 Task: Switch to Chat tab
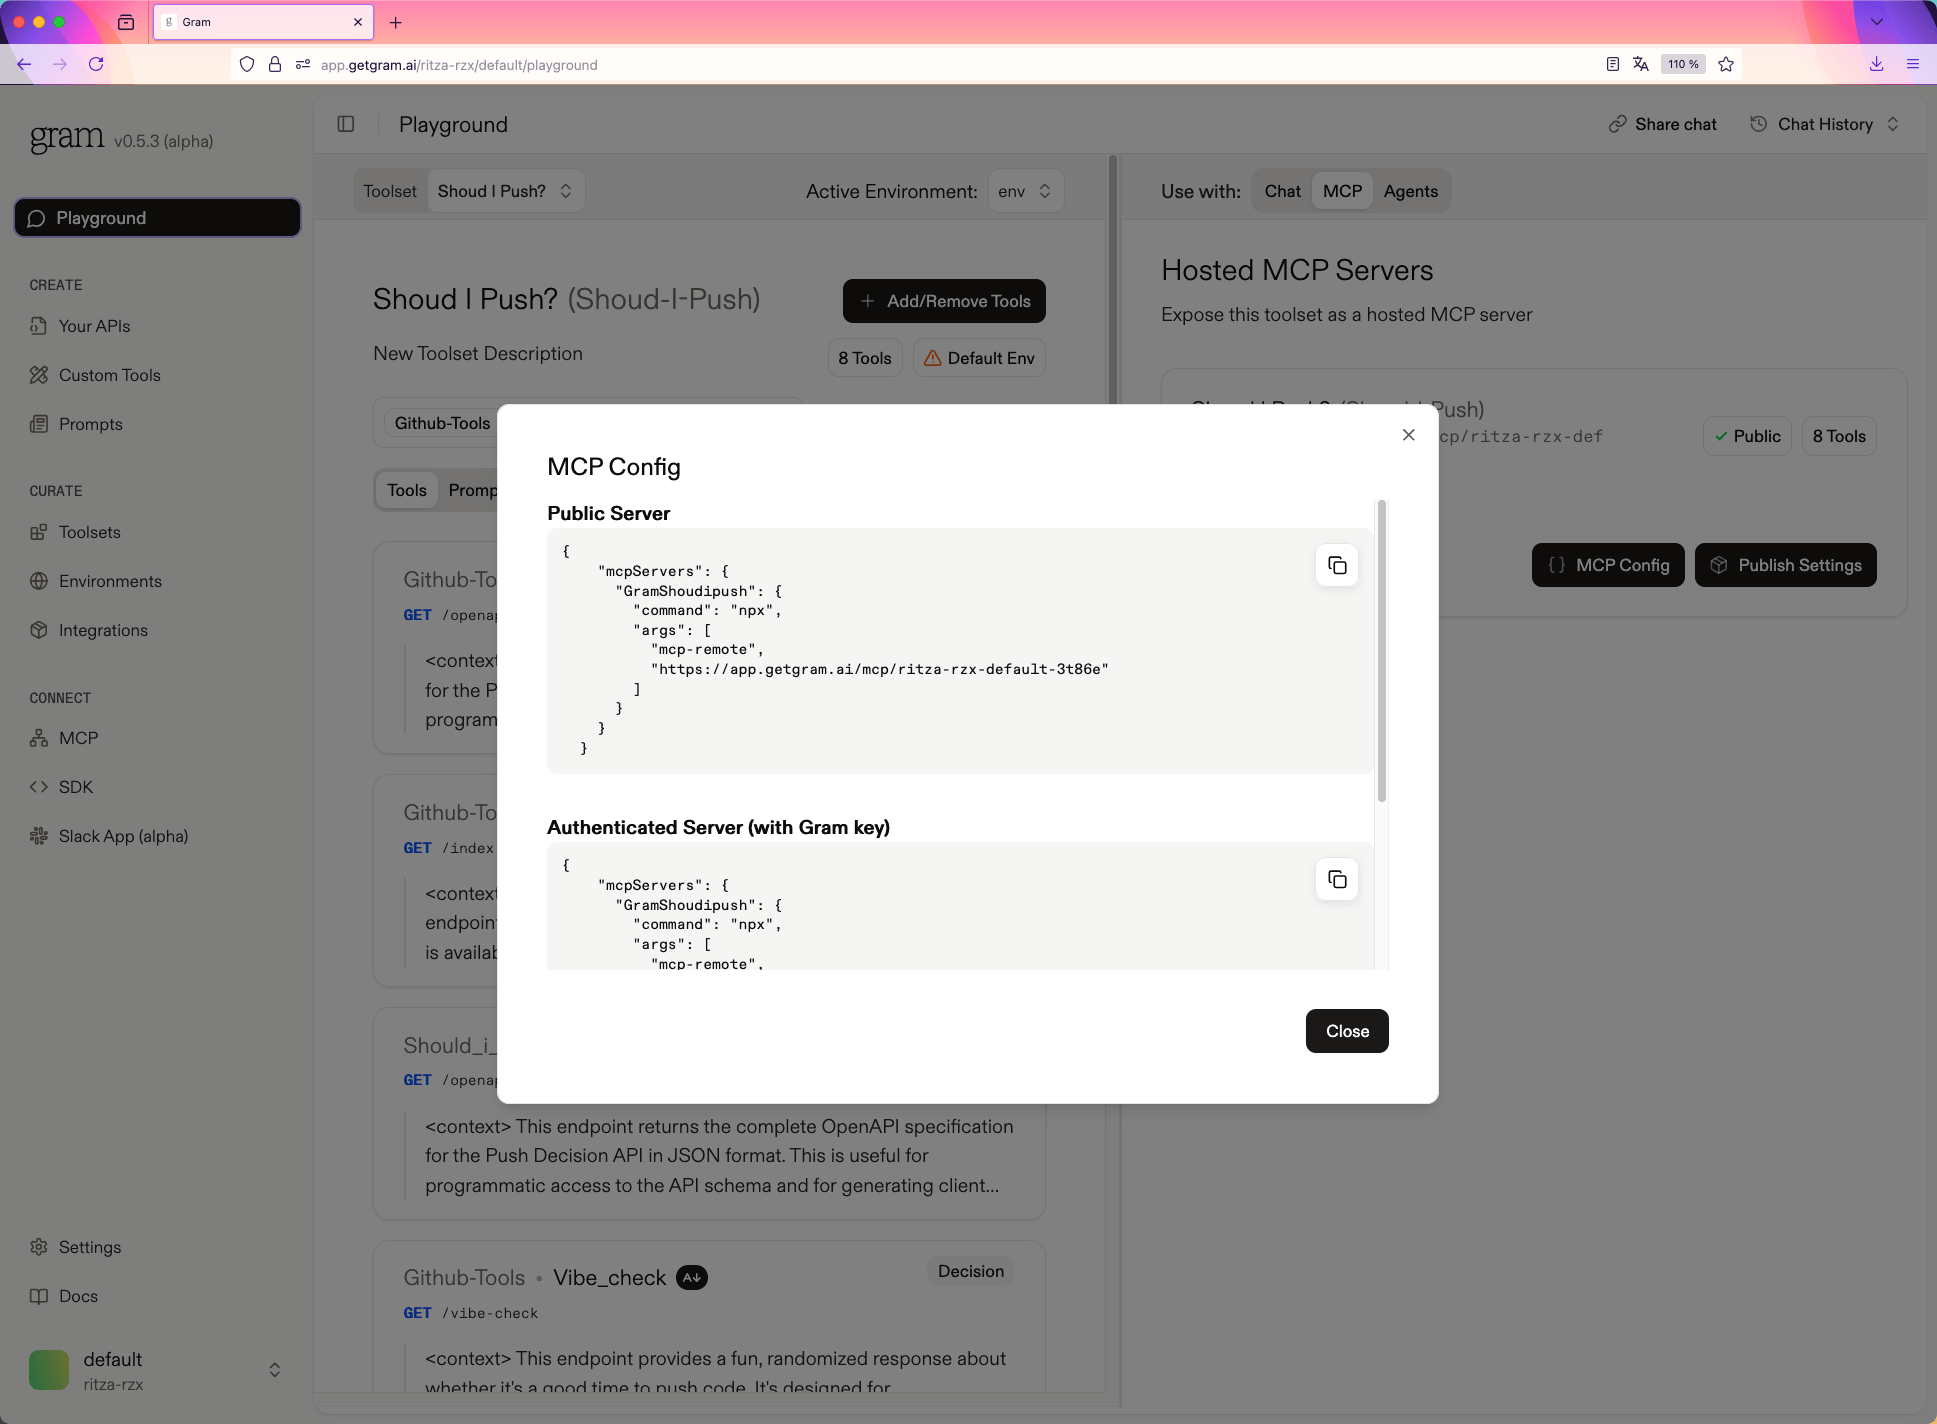click(1282, 191)
